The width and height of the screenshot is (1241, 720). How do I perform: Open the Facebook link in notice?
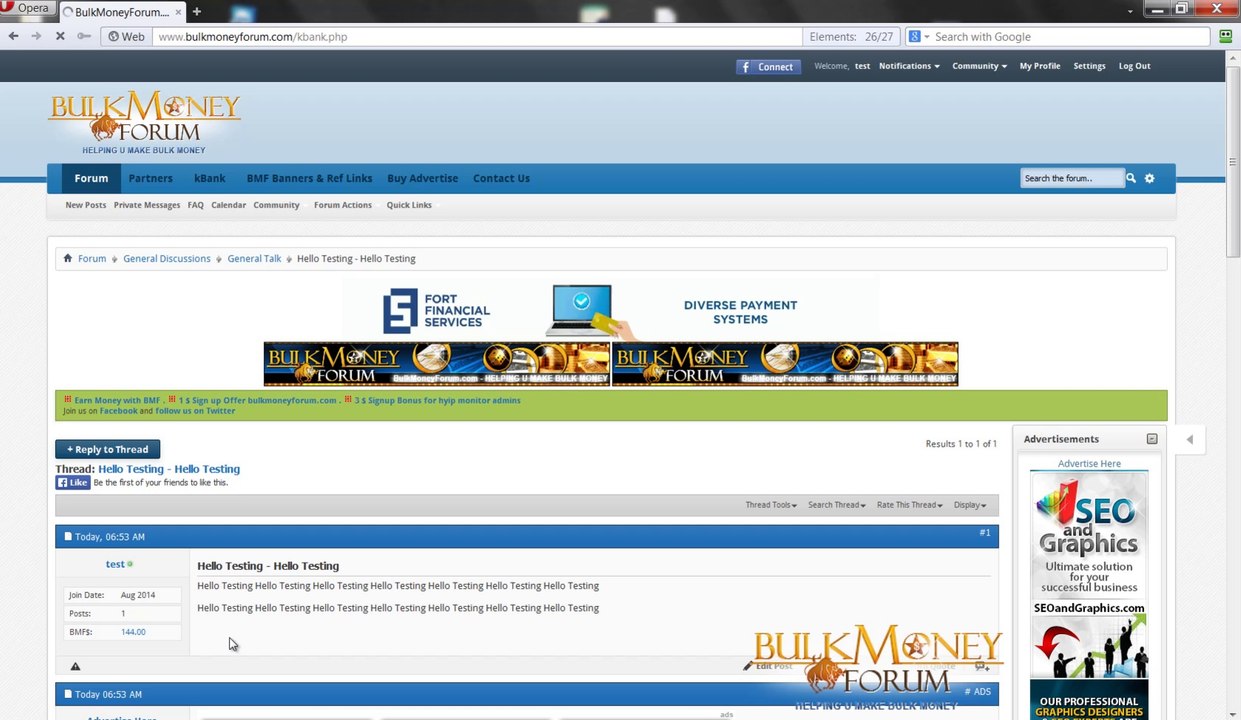118,411
